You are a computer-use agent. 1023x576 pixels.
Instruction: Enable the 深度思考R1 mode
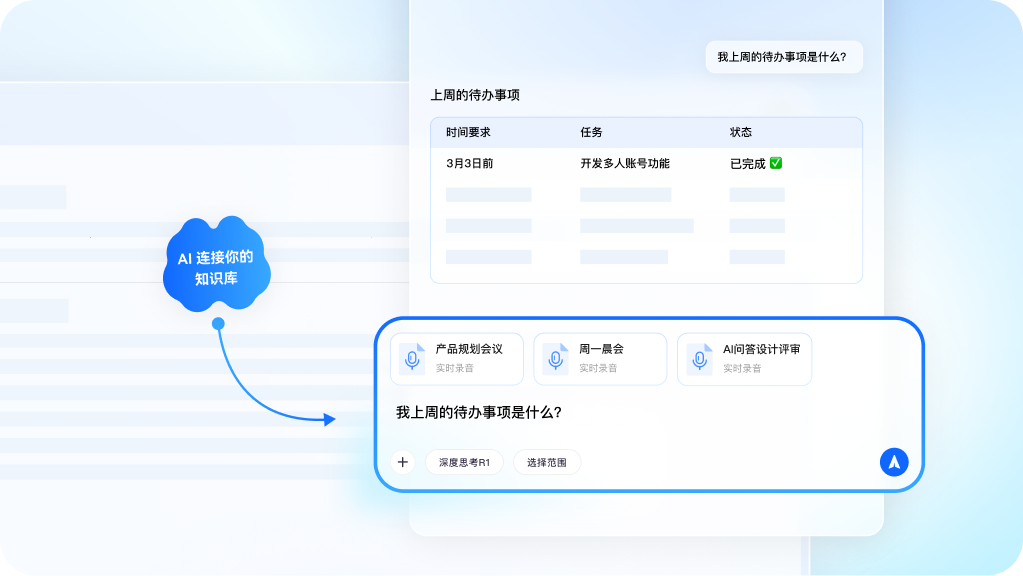pyautogui.click(x=463, y=461)
